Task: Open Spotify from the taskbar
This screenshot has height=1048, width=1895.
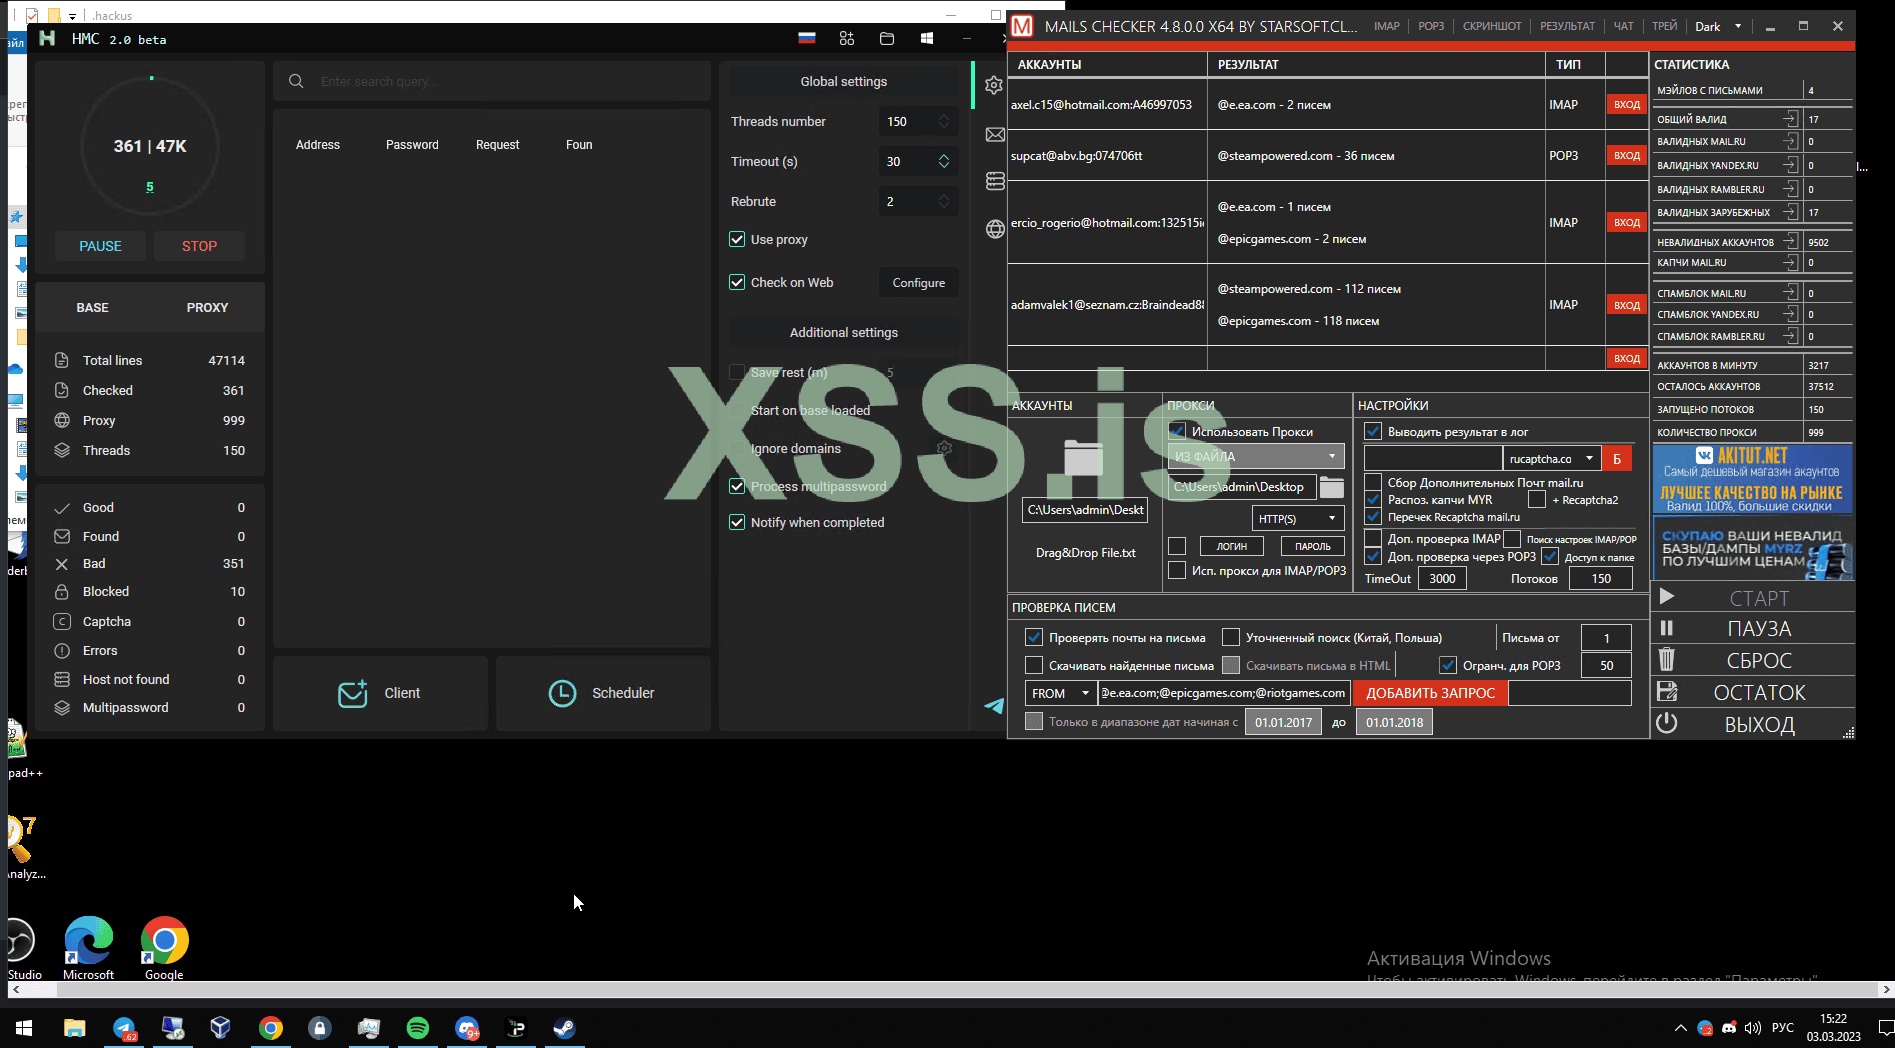Action: pos(418,1028)
